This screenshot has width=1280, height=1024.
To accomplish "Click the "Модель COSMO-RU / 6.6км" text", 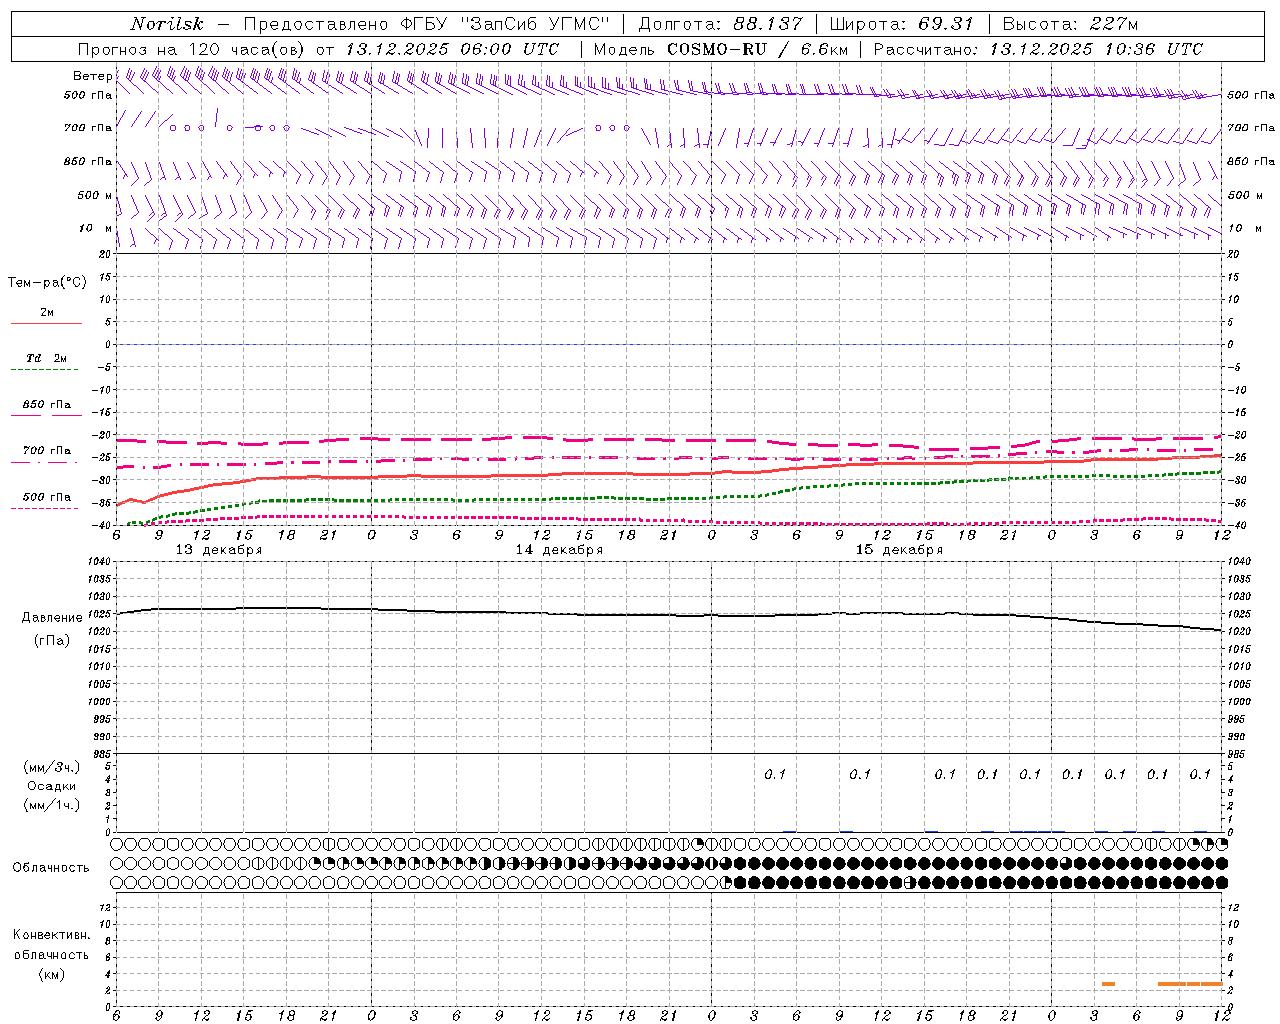I will 721,49.
